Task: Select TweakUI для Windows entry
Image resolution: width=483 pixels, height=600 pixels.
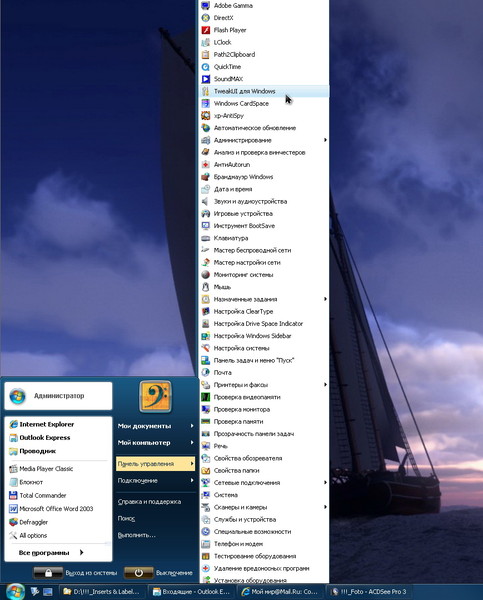Action: [x=264, y=91]
